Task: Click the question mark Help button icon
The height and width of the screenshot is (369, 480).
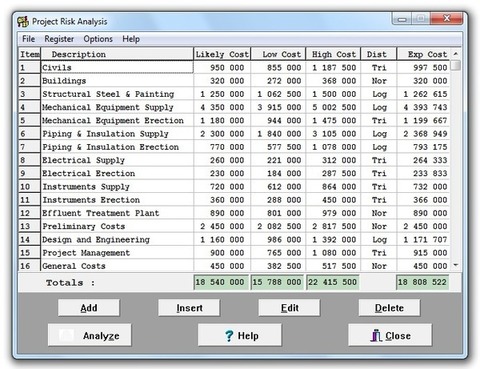Action: pos(229,336)
